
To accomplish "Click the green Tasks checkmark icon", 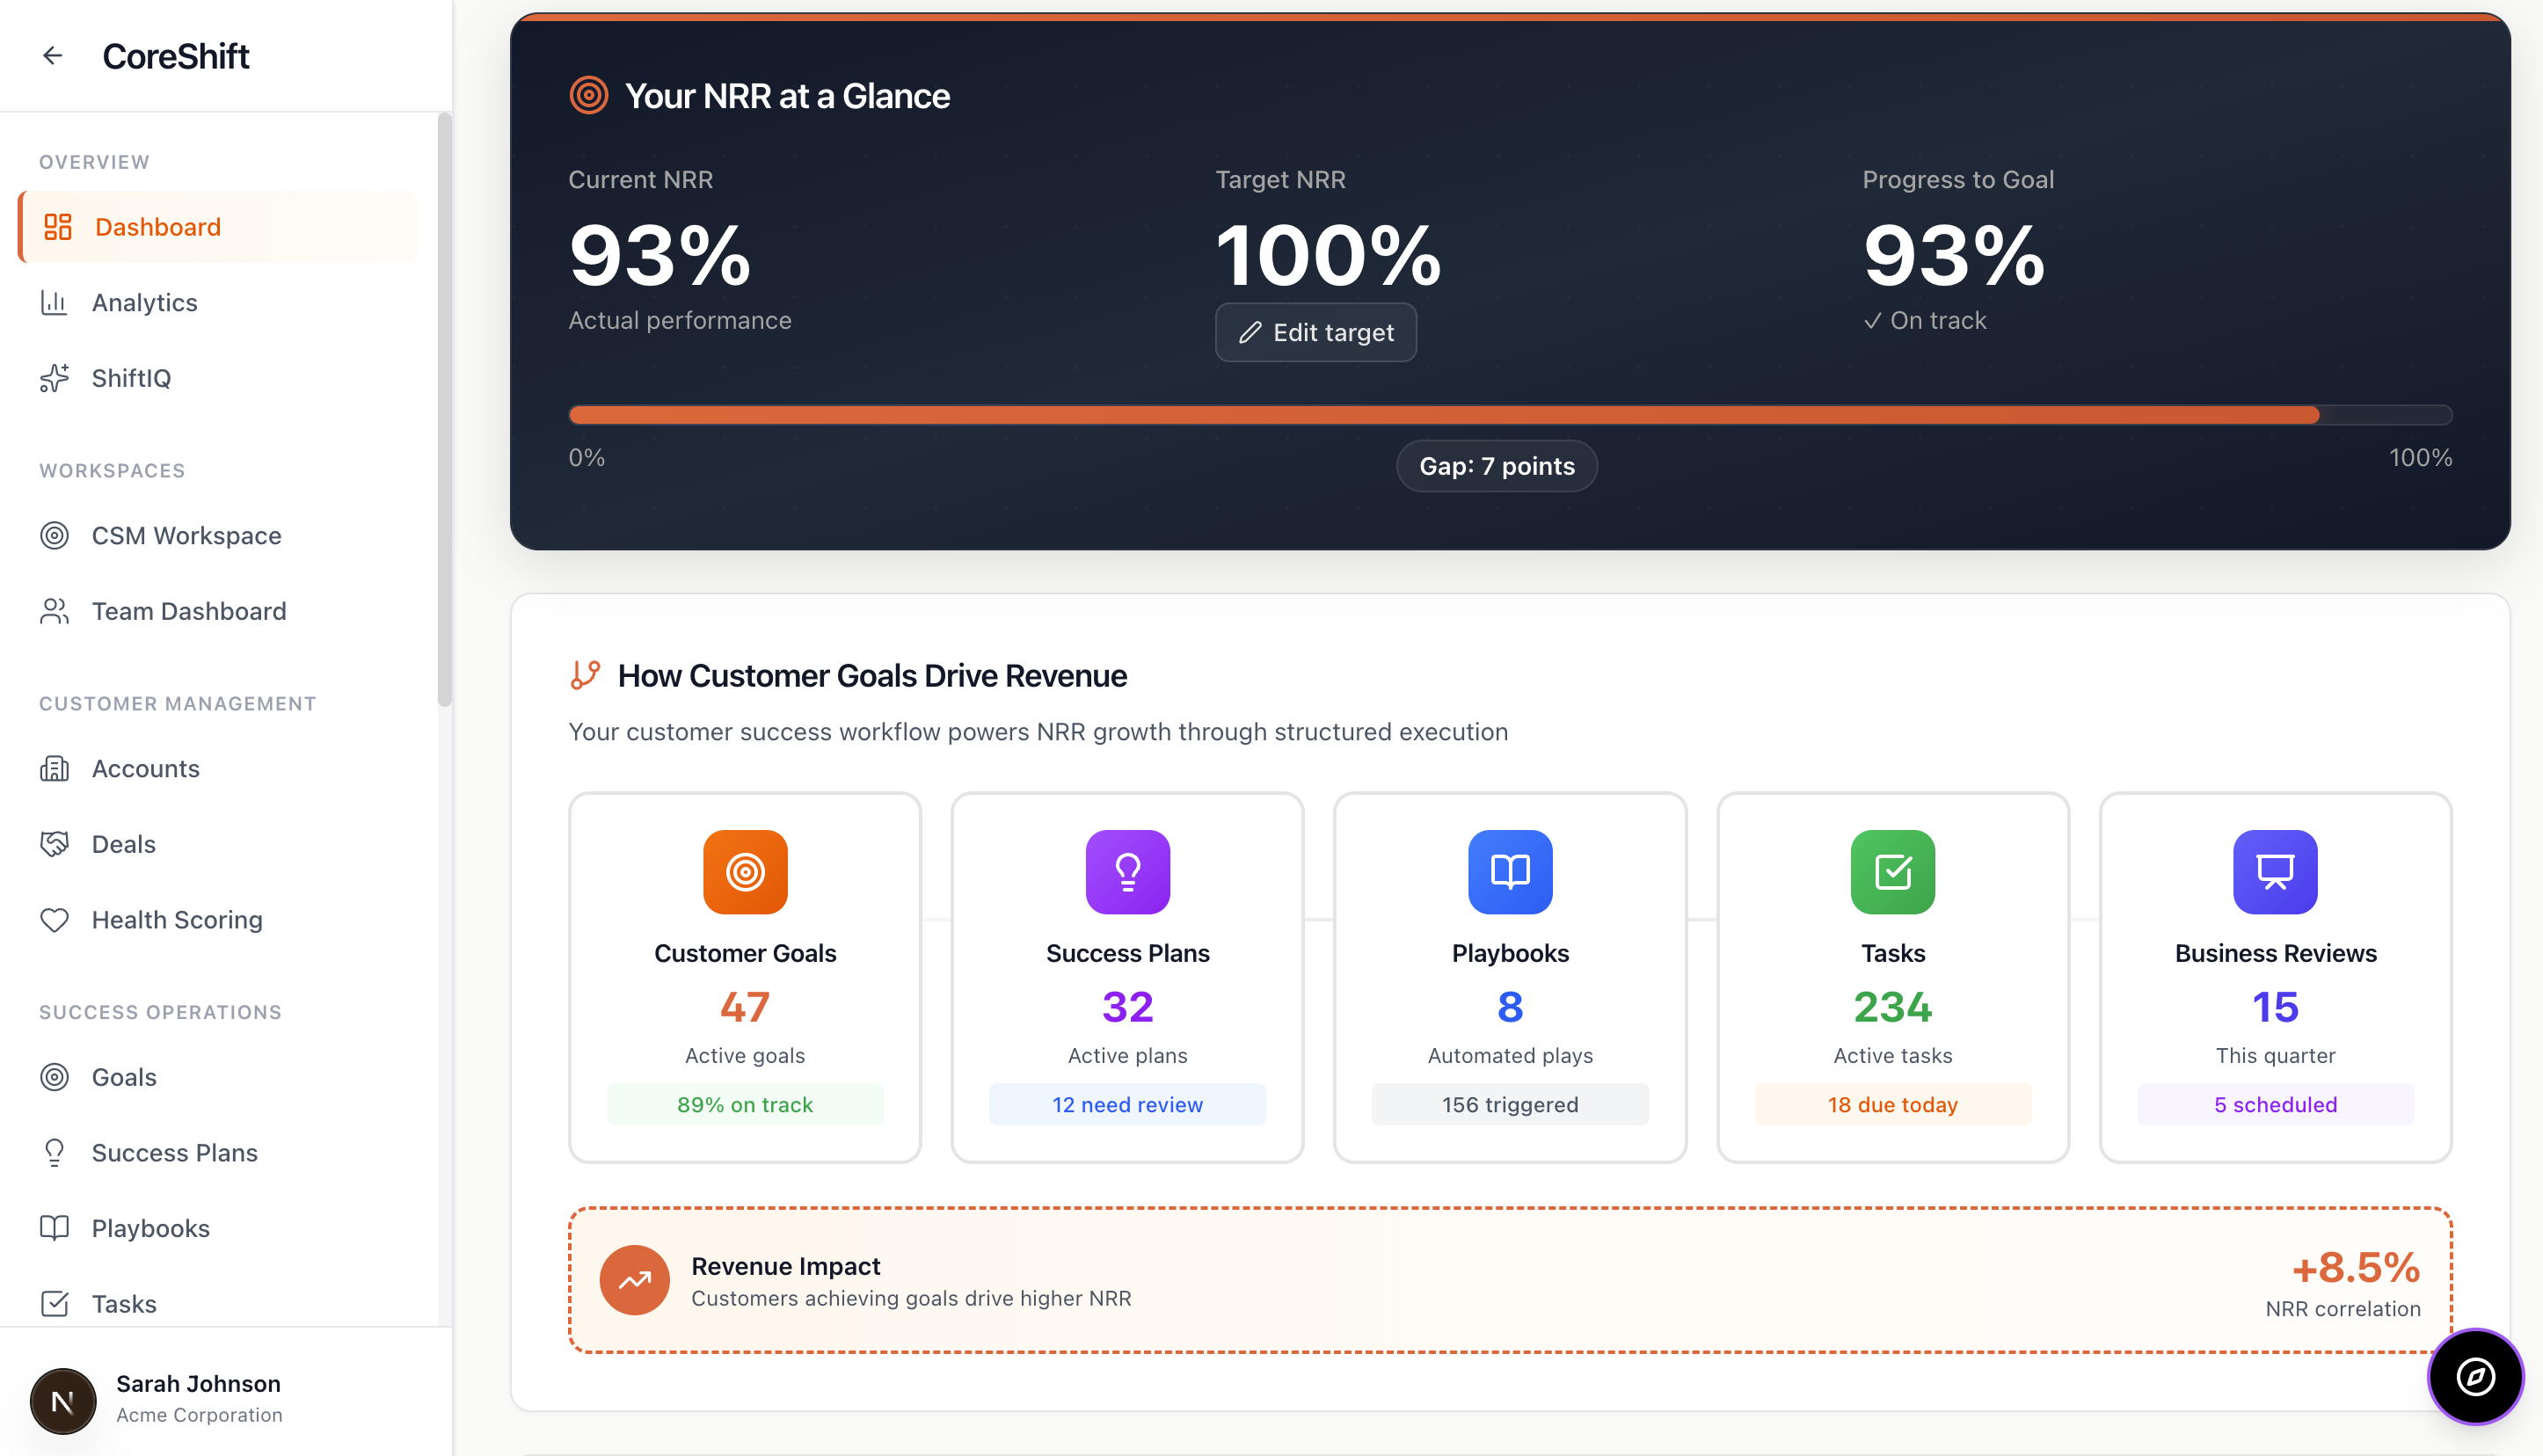I will [x=1892, y=871].
